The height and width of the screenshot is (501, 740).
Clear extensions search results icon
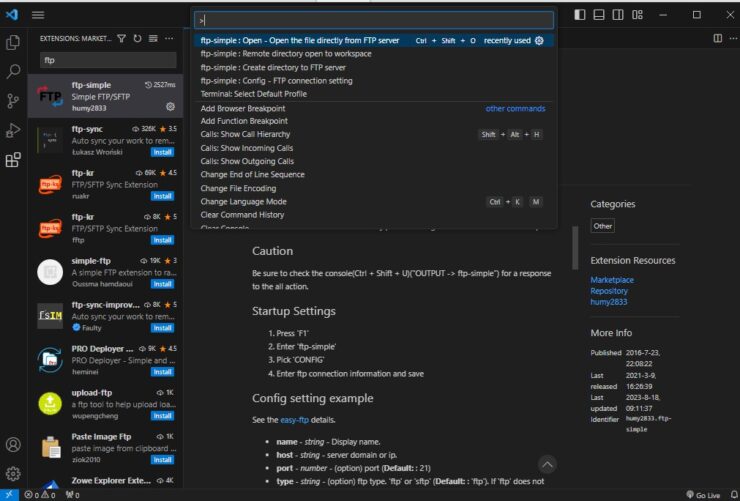(x=153, y=38)
